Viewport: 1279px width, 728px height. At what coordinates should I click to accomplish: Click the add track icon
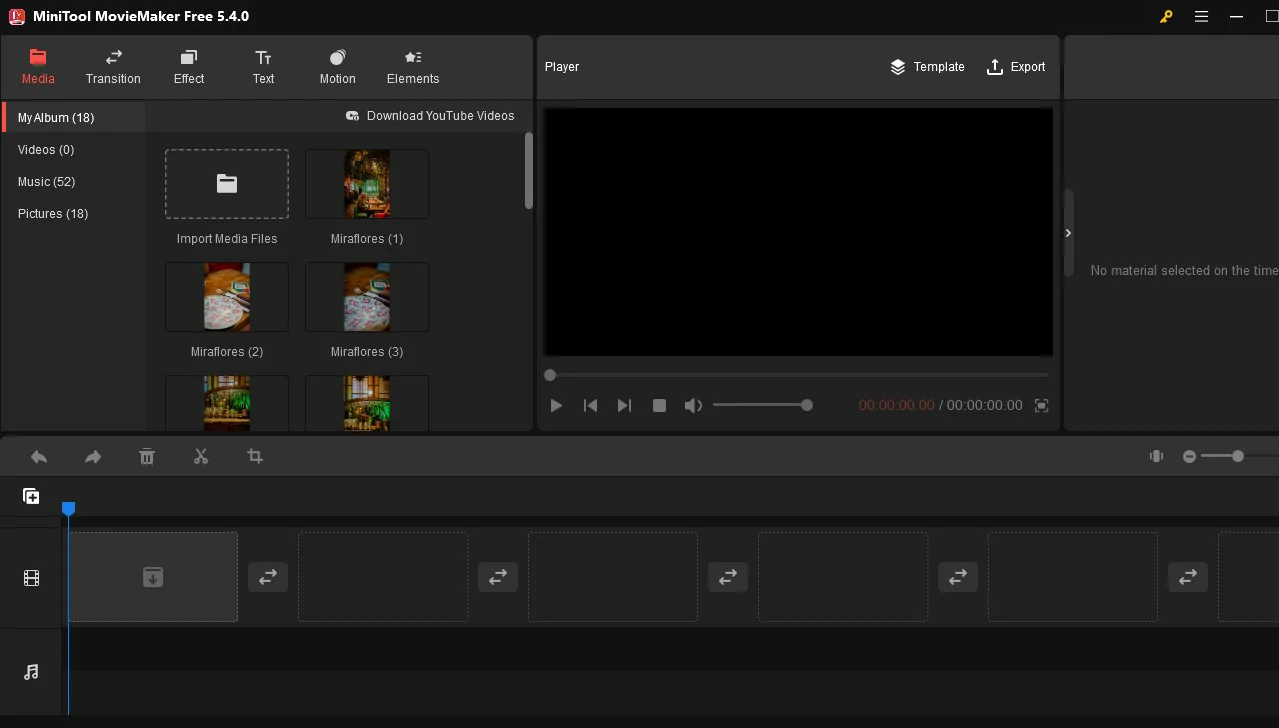(x=31, y=496)
